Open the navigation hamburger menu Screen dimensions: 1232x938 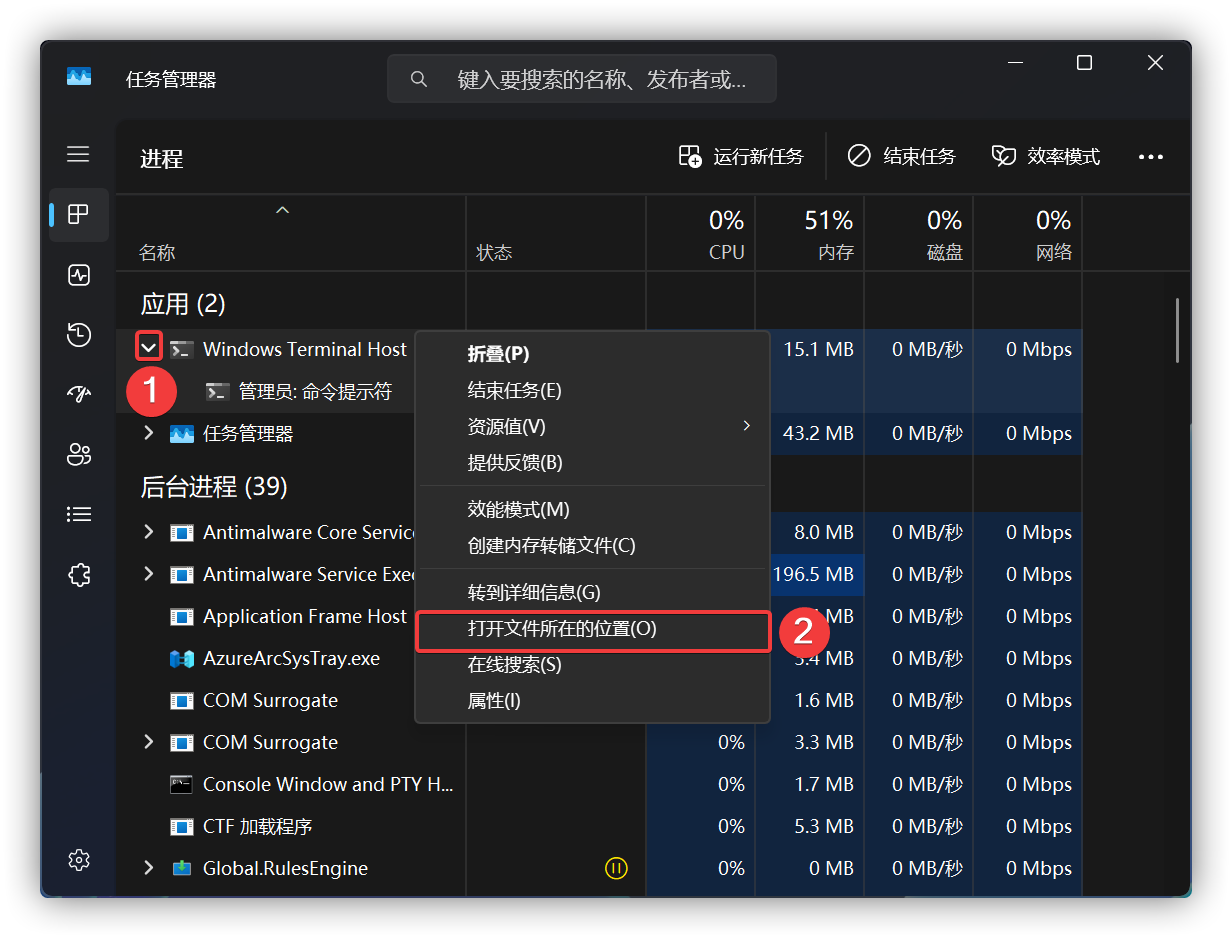point(78,154)
